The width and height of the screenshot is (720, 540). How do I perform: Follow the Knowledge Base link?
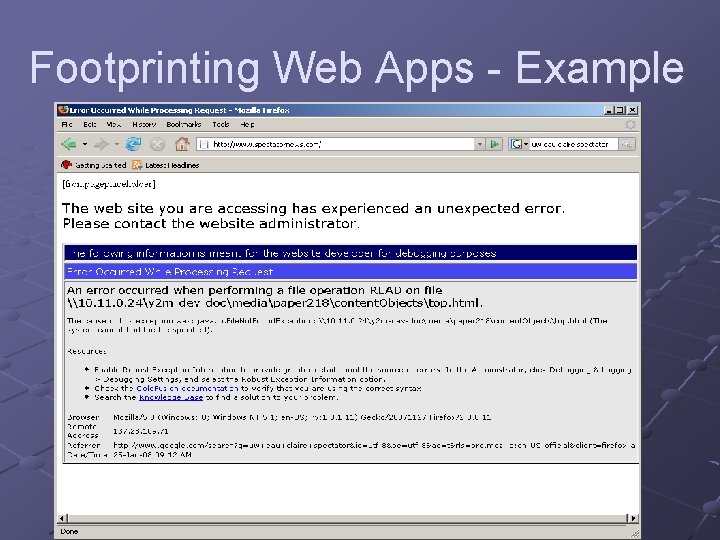tap(171, 398)
